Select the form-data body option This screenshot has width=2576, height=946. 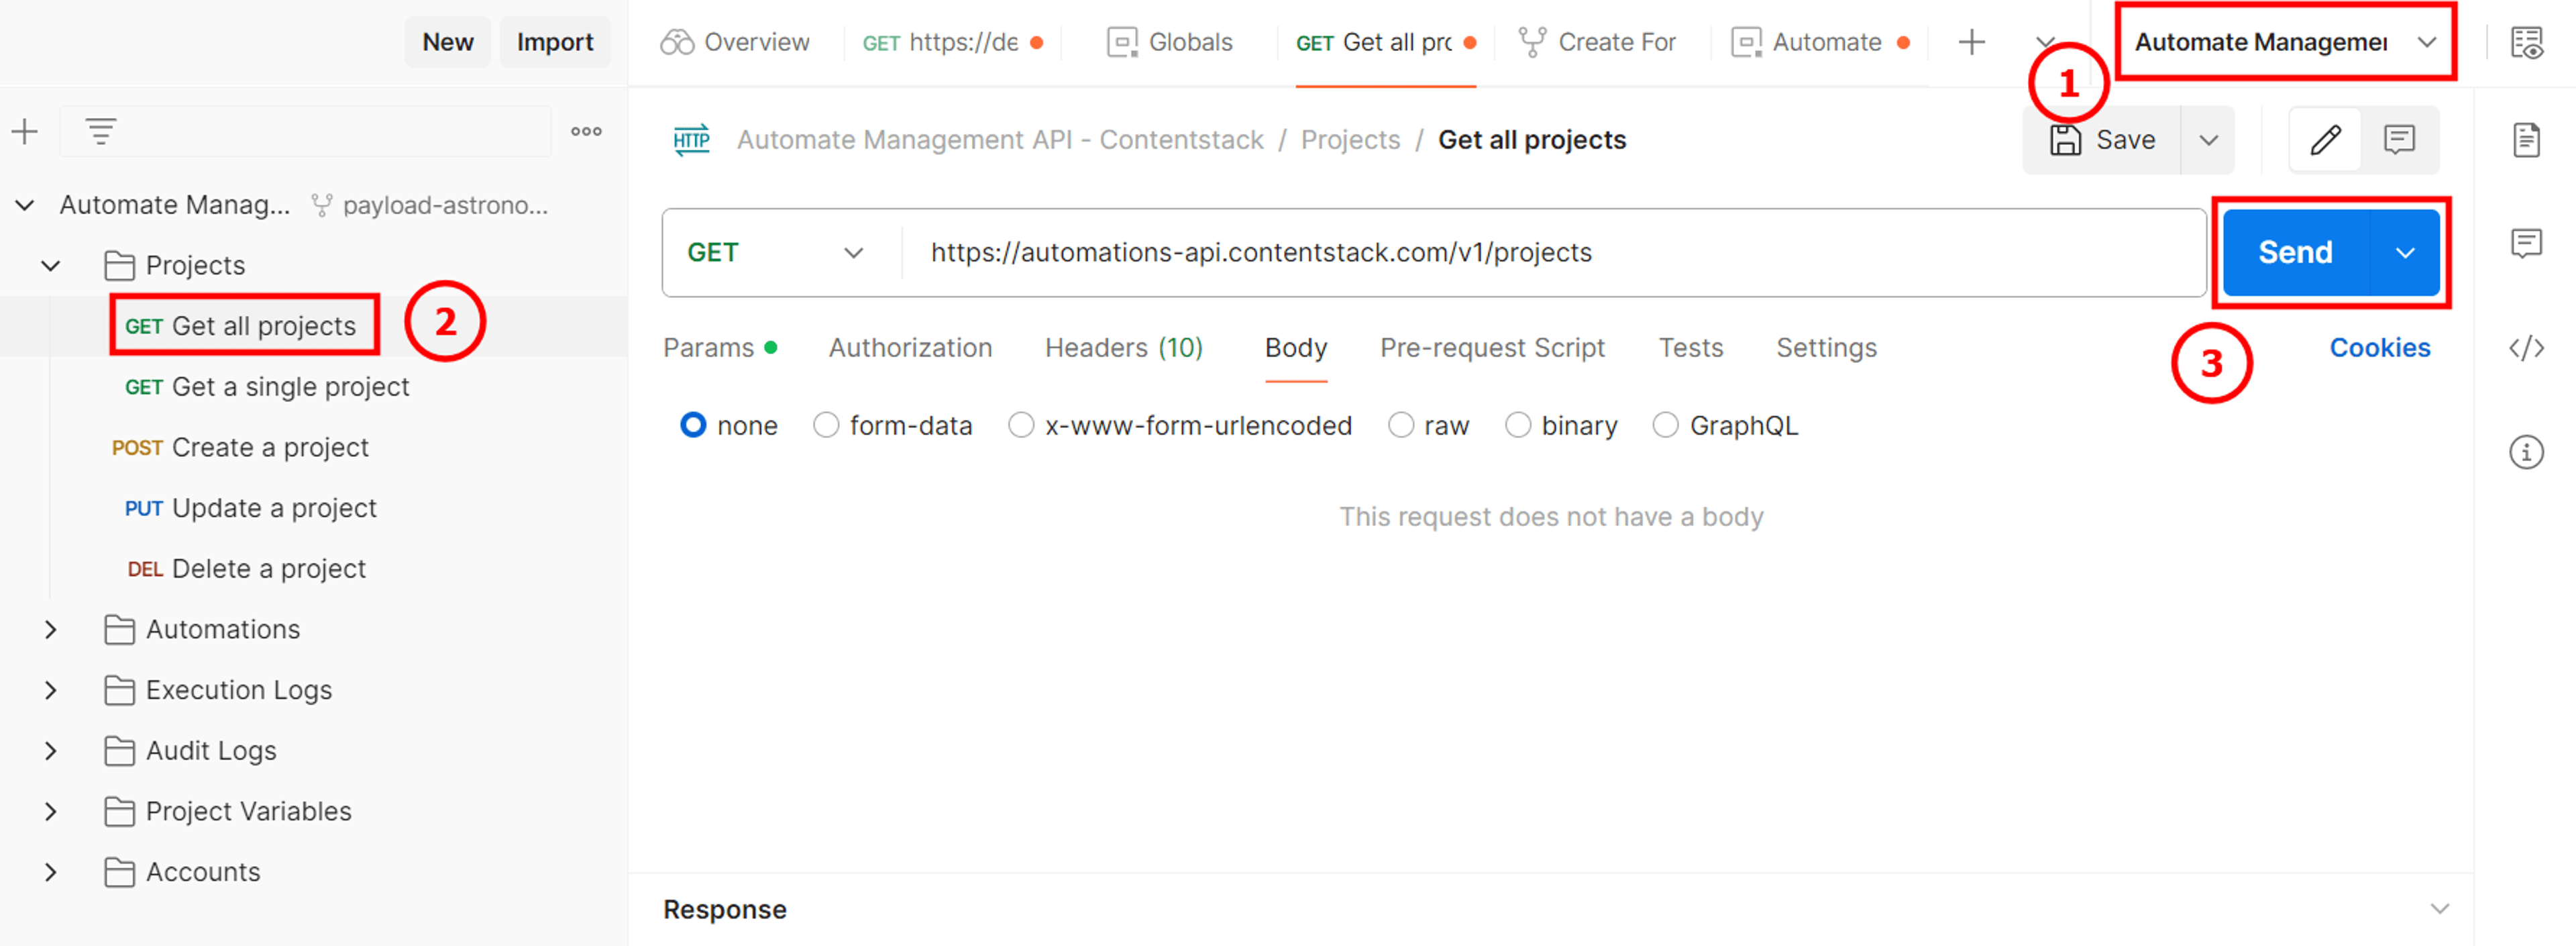click(x=826, y=425)
